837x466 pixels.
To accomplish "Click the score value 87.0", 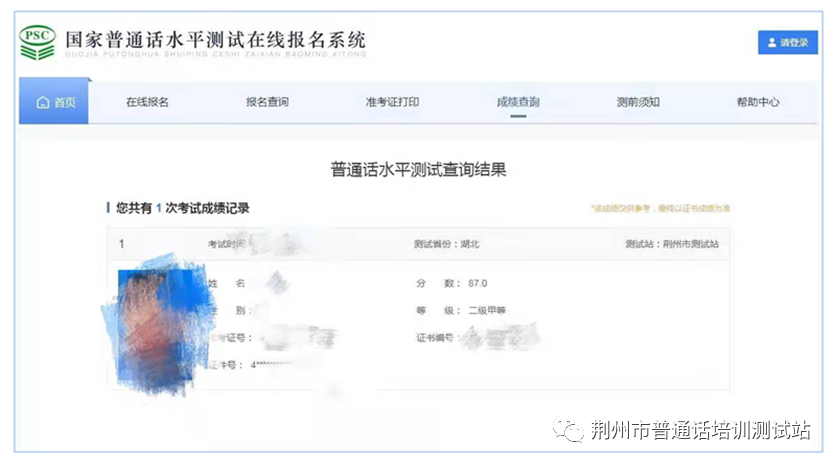I will point(477,284).
